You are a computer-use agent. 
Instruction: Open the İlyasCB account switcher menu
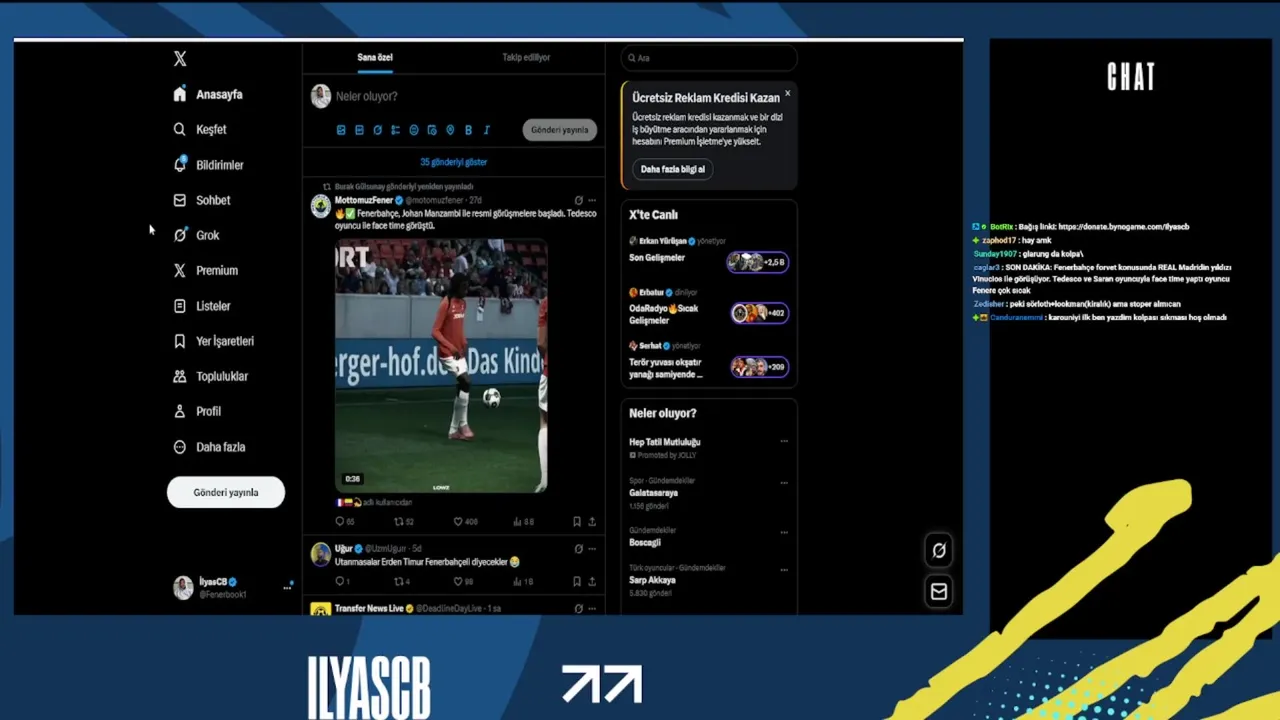click(x=232, y=587)
